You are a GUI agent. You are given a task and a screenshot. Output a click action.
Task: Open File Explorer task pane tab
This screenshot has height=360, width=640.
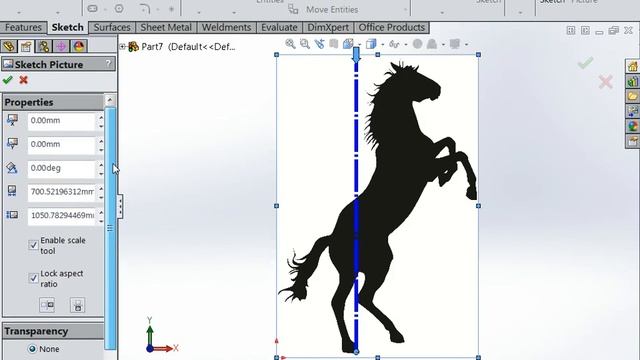[x=633, y=96]
